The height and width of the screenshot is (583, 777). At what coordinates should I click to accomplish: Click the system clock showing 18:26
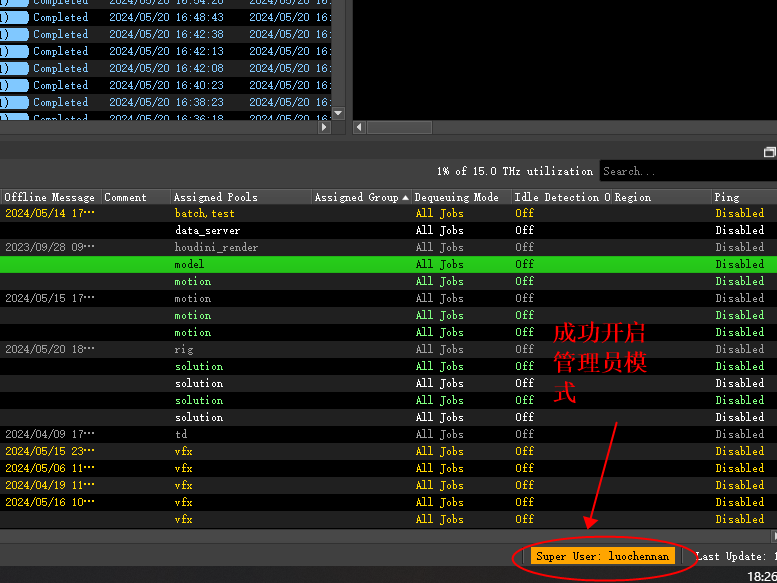point(761,576)
